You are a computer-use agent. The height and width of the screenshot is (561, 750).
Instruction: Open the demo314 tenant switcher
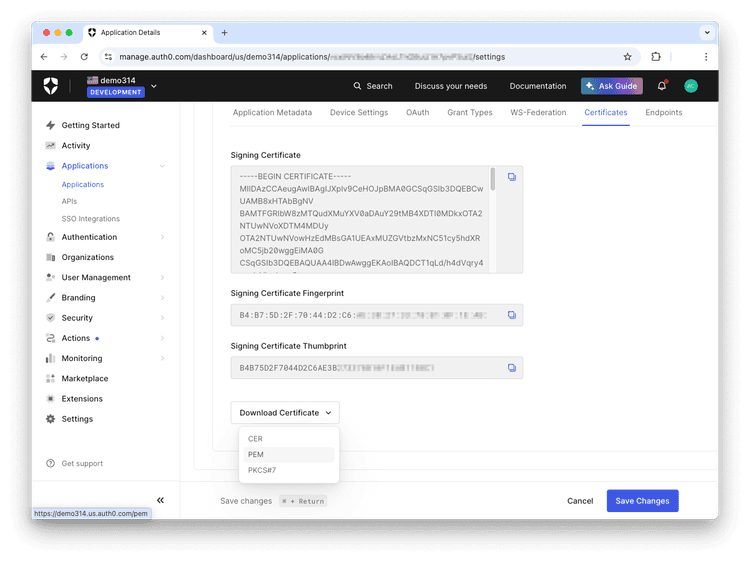pyautogui.click(x=121, y=86)
